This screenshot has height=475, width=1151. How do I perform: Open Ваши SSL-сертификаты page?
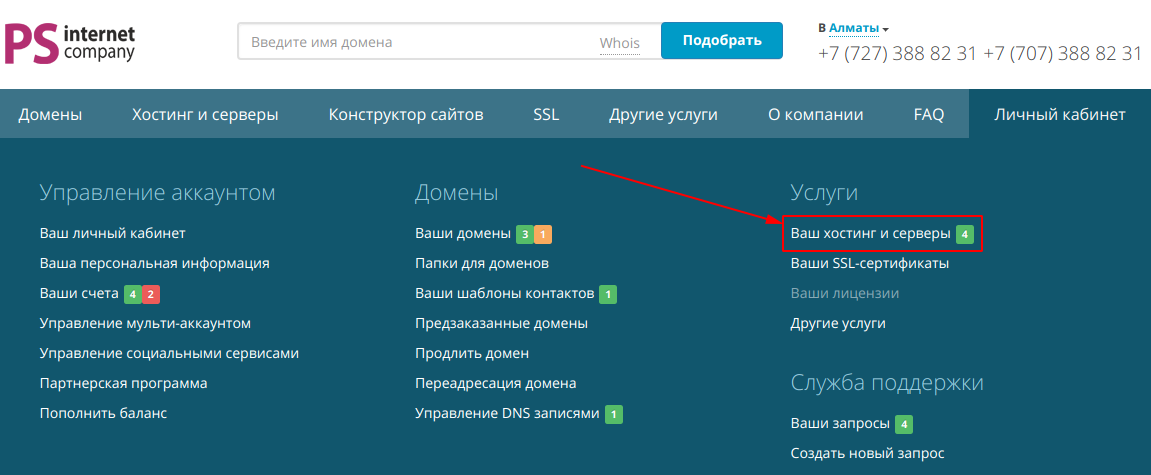(869, 264)
